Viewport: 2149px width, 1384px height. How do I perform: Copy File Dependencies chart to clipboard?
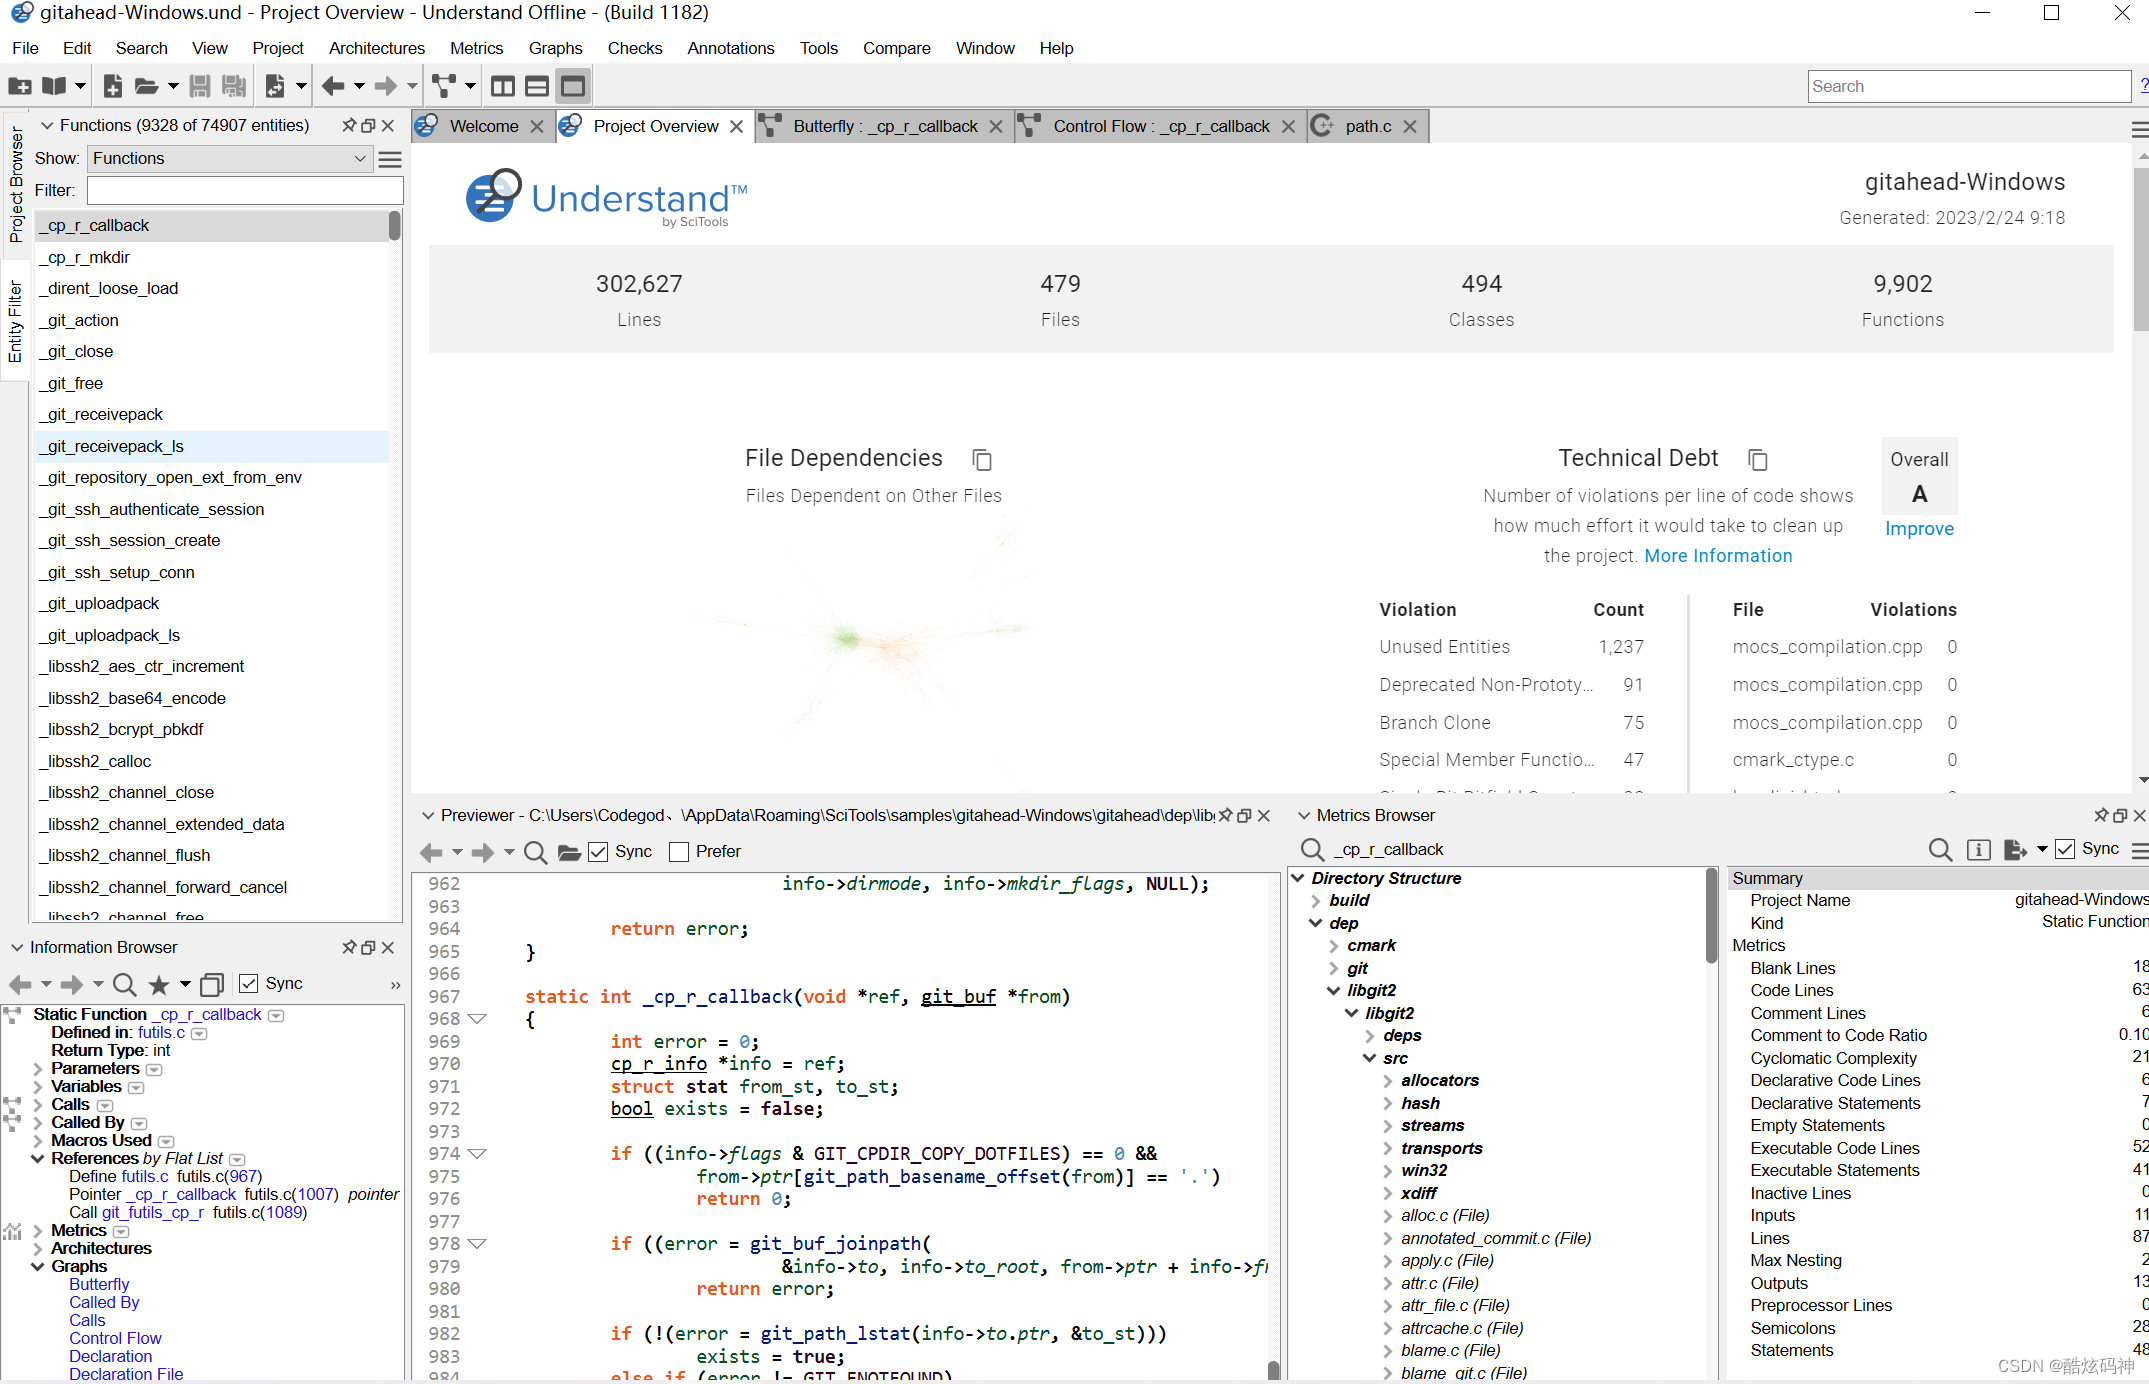[x=982, y=459]
